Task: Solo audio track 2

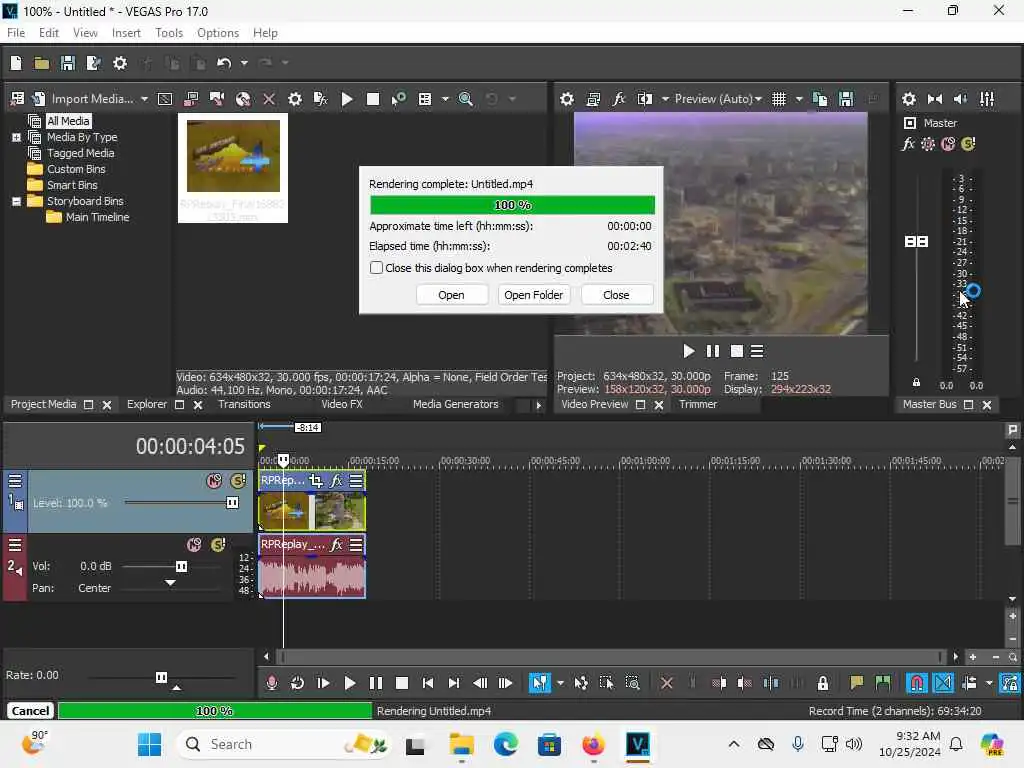Action: (x=218, y=545)
